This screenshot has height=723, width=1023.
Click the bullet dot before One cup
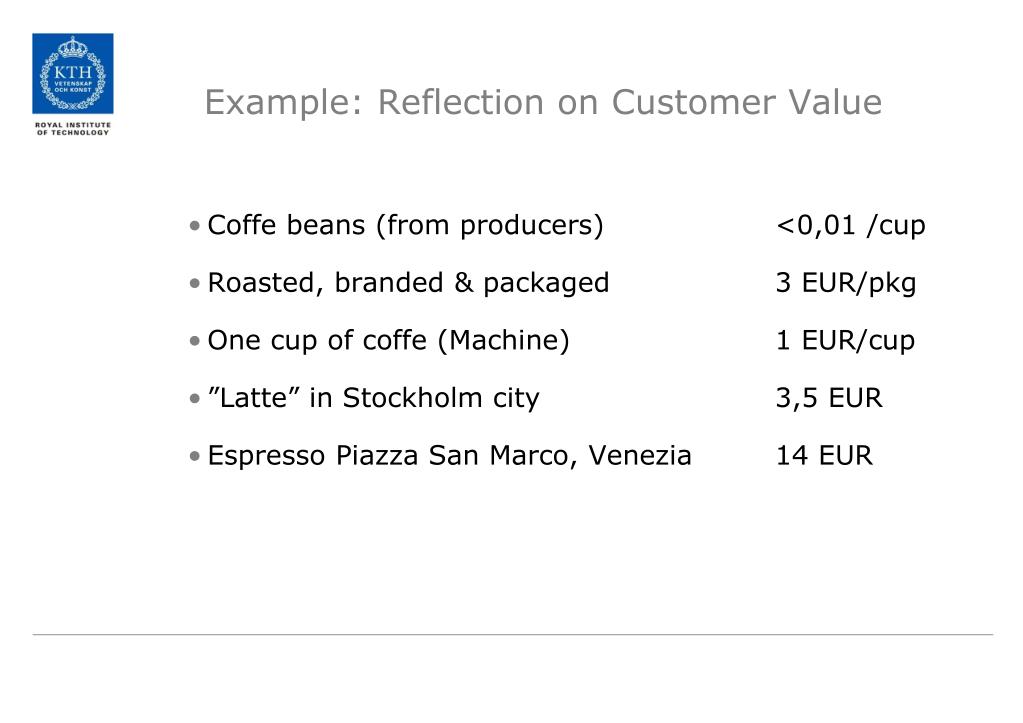(194, 341)
